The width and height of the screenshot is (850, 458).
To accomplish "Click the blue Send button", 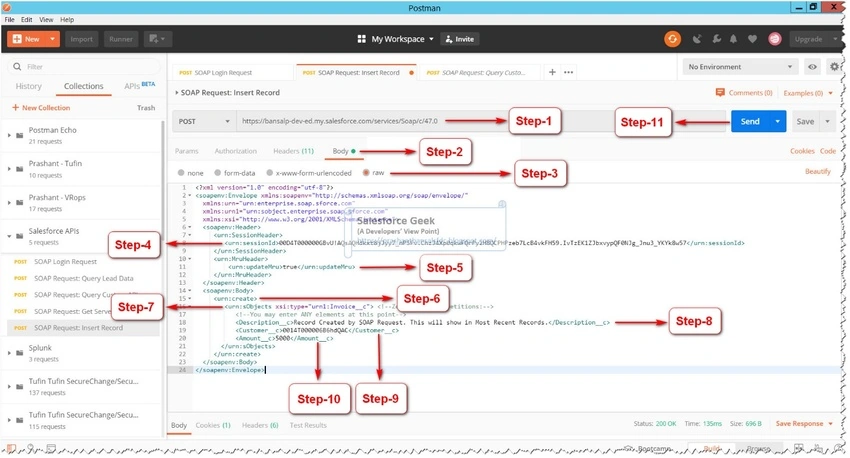I will pos(750,121).
